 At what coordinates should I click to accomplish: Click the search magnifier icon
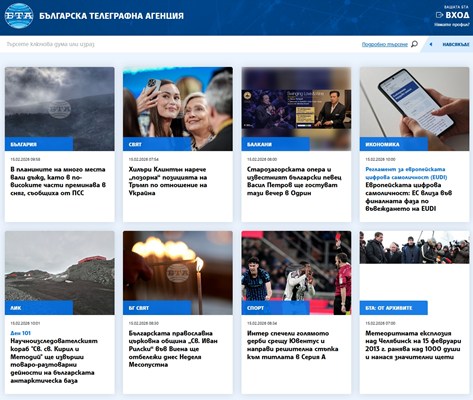pos(414,44)
